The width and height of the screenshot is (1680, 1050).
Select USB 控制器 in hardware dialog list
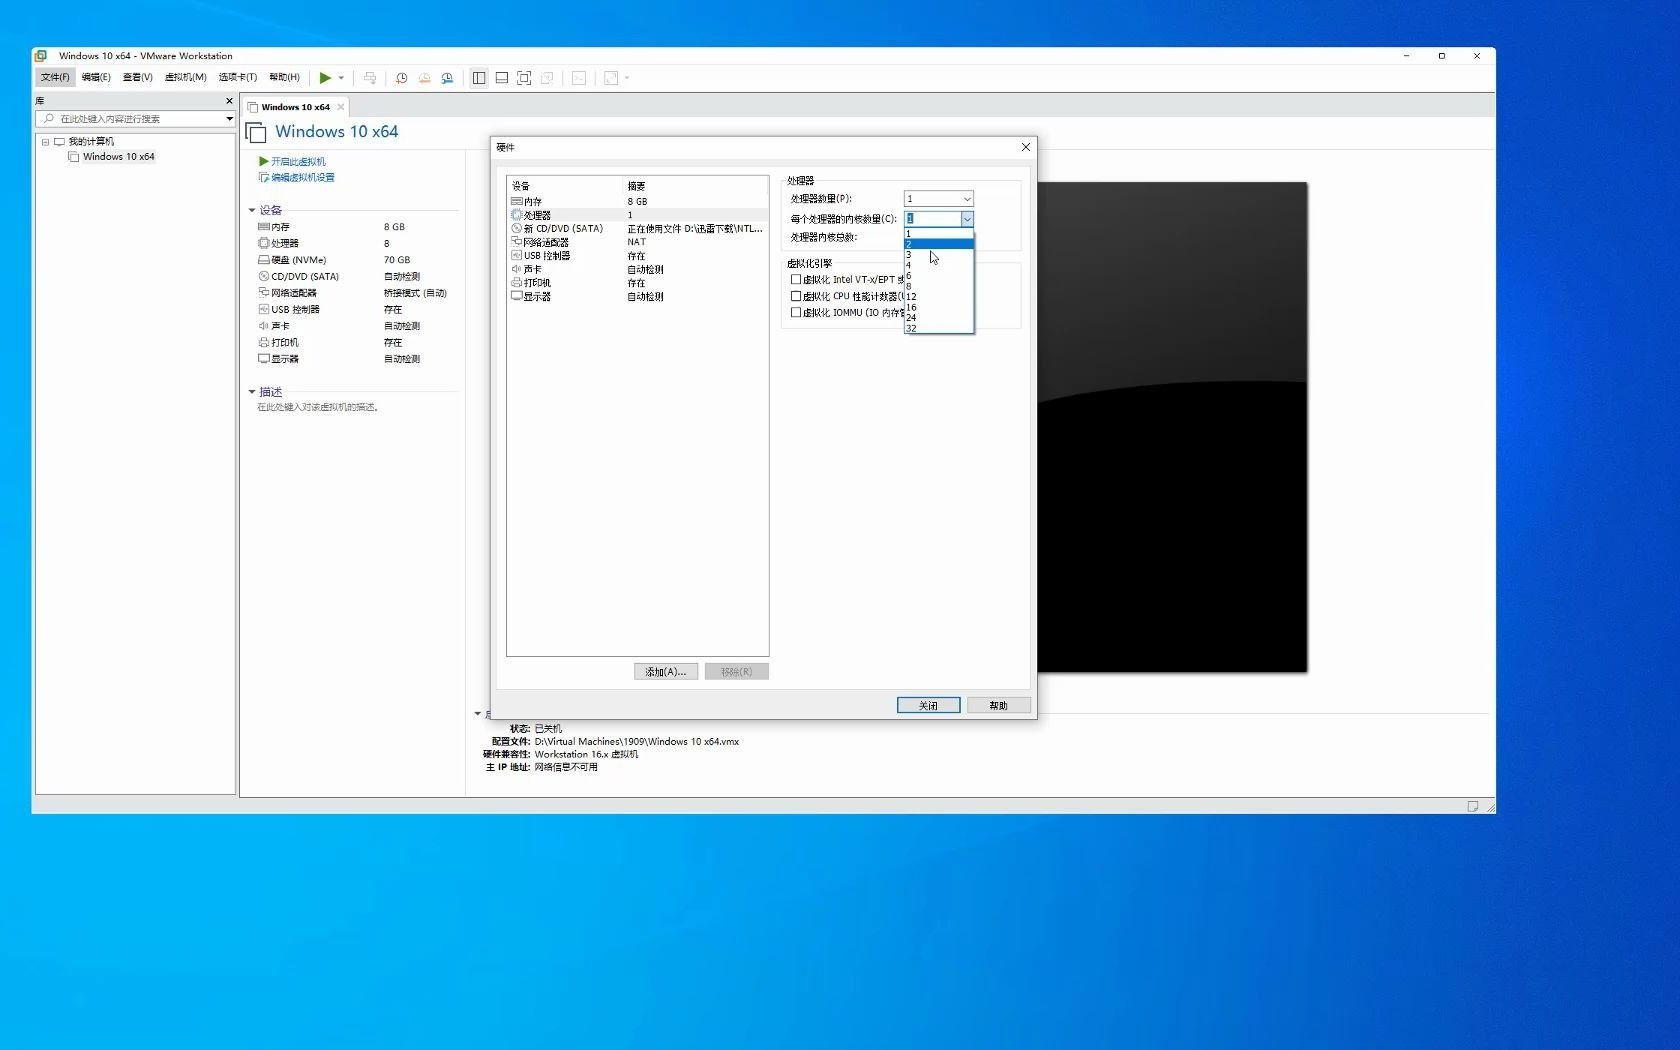click(x=637, y=256)
